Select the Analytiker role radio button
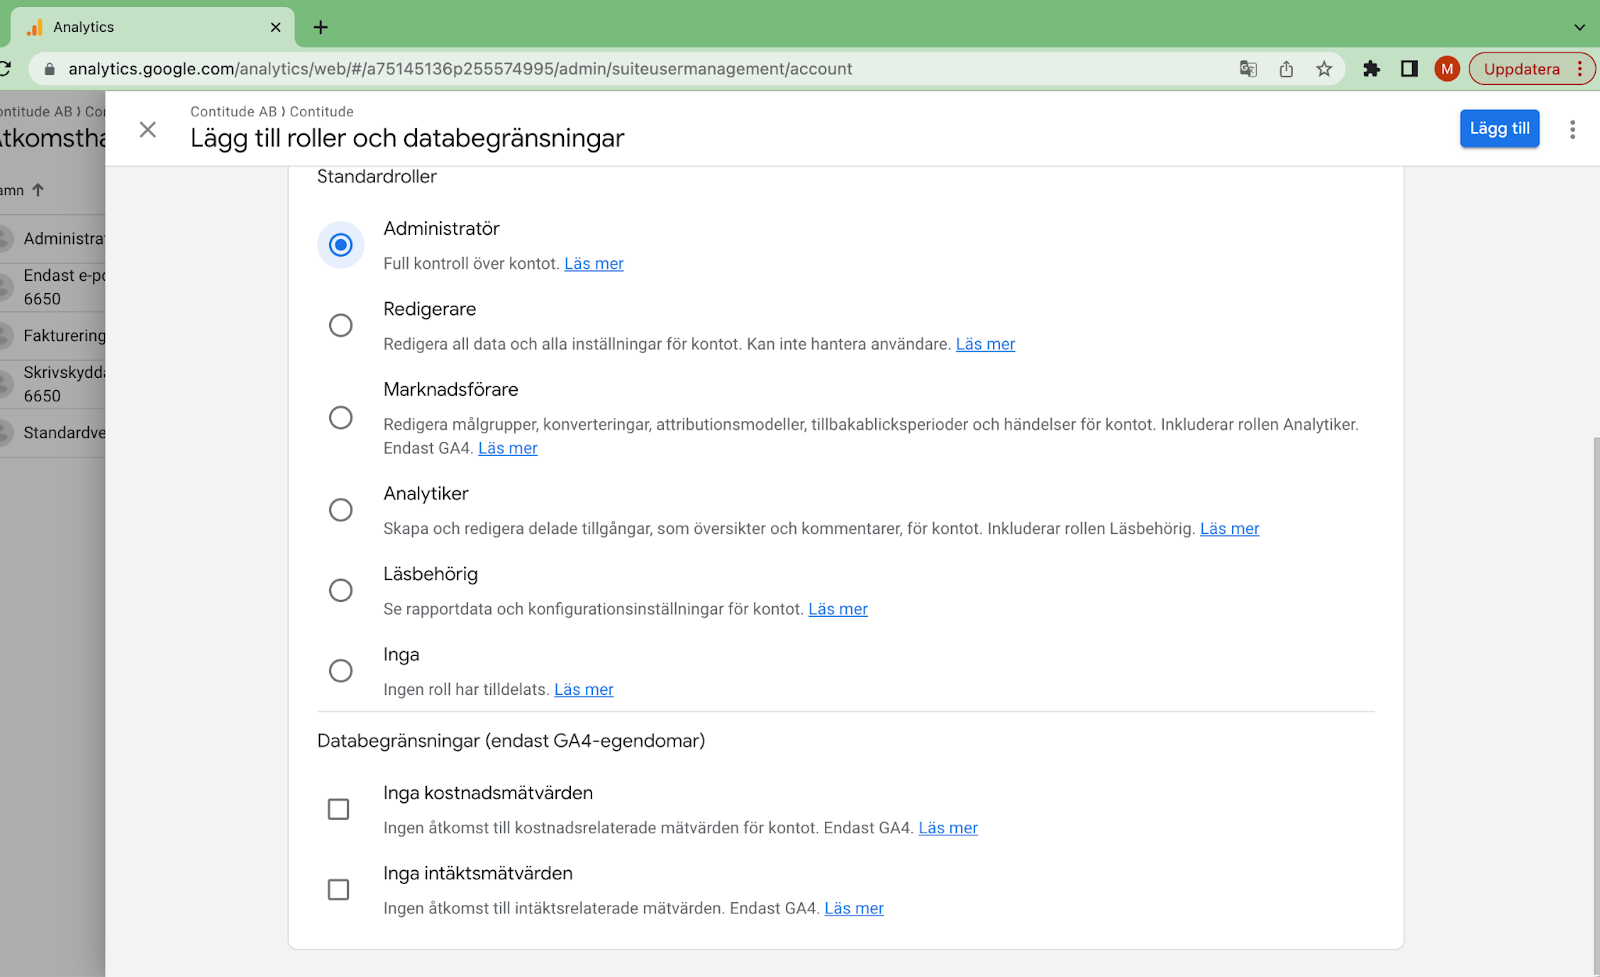The height and width of the screenshot is (977, 1600). [340, 510]
